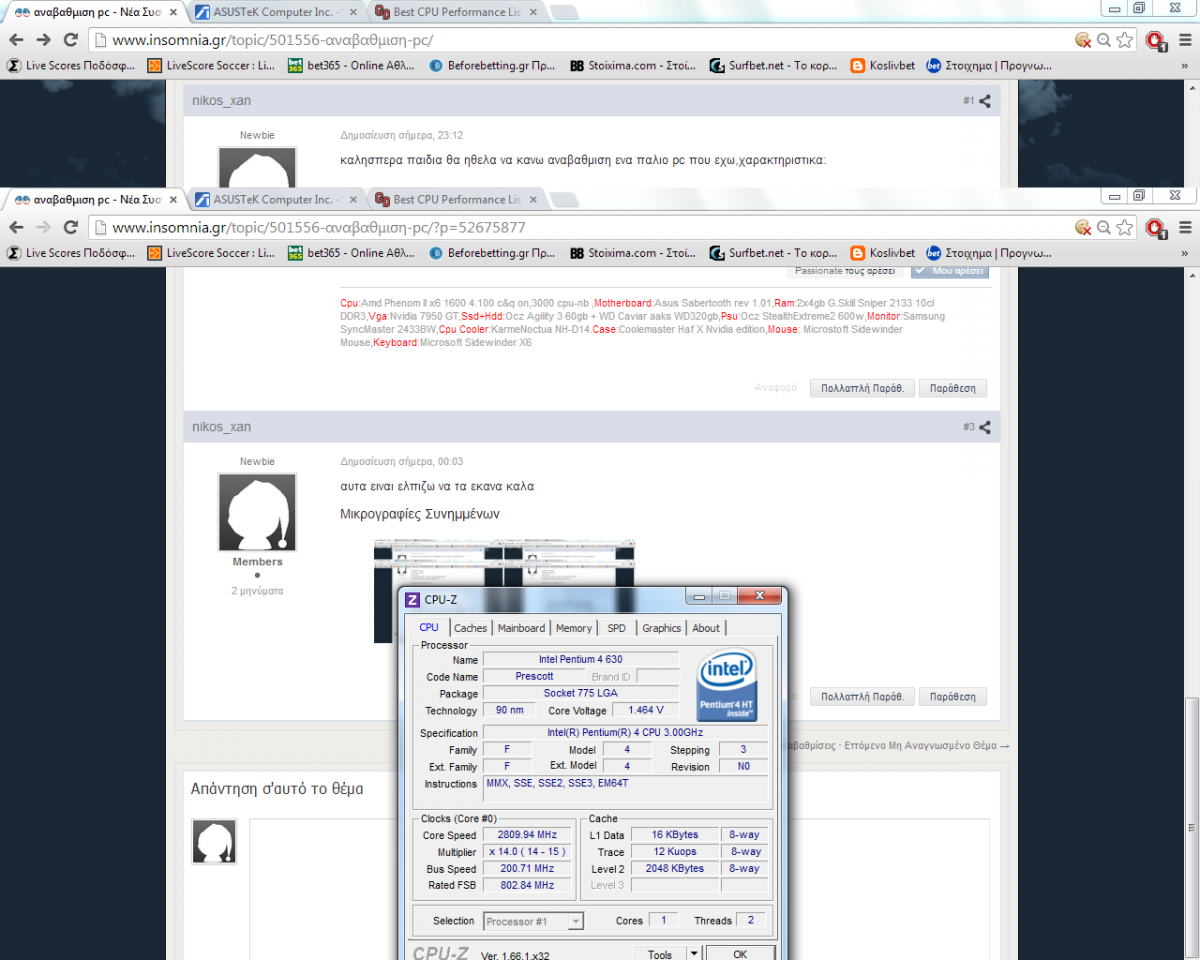Click the 'Prescott' code name value
Screen dimensions: 1200x960
click(534, 677)
